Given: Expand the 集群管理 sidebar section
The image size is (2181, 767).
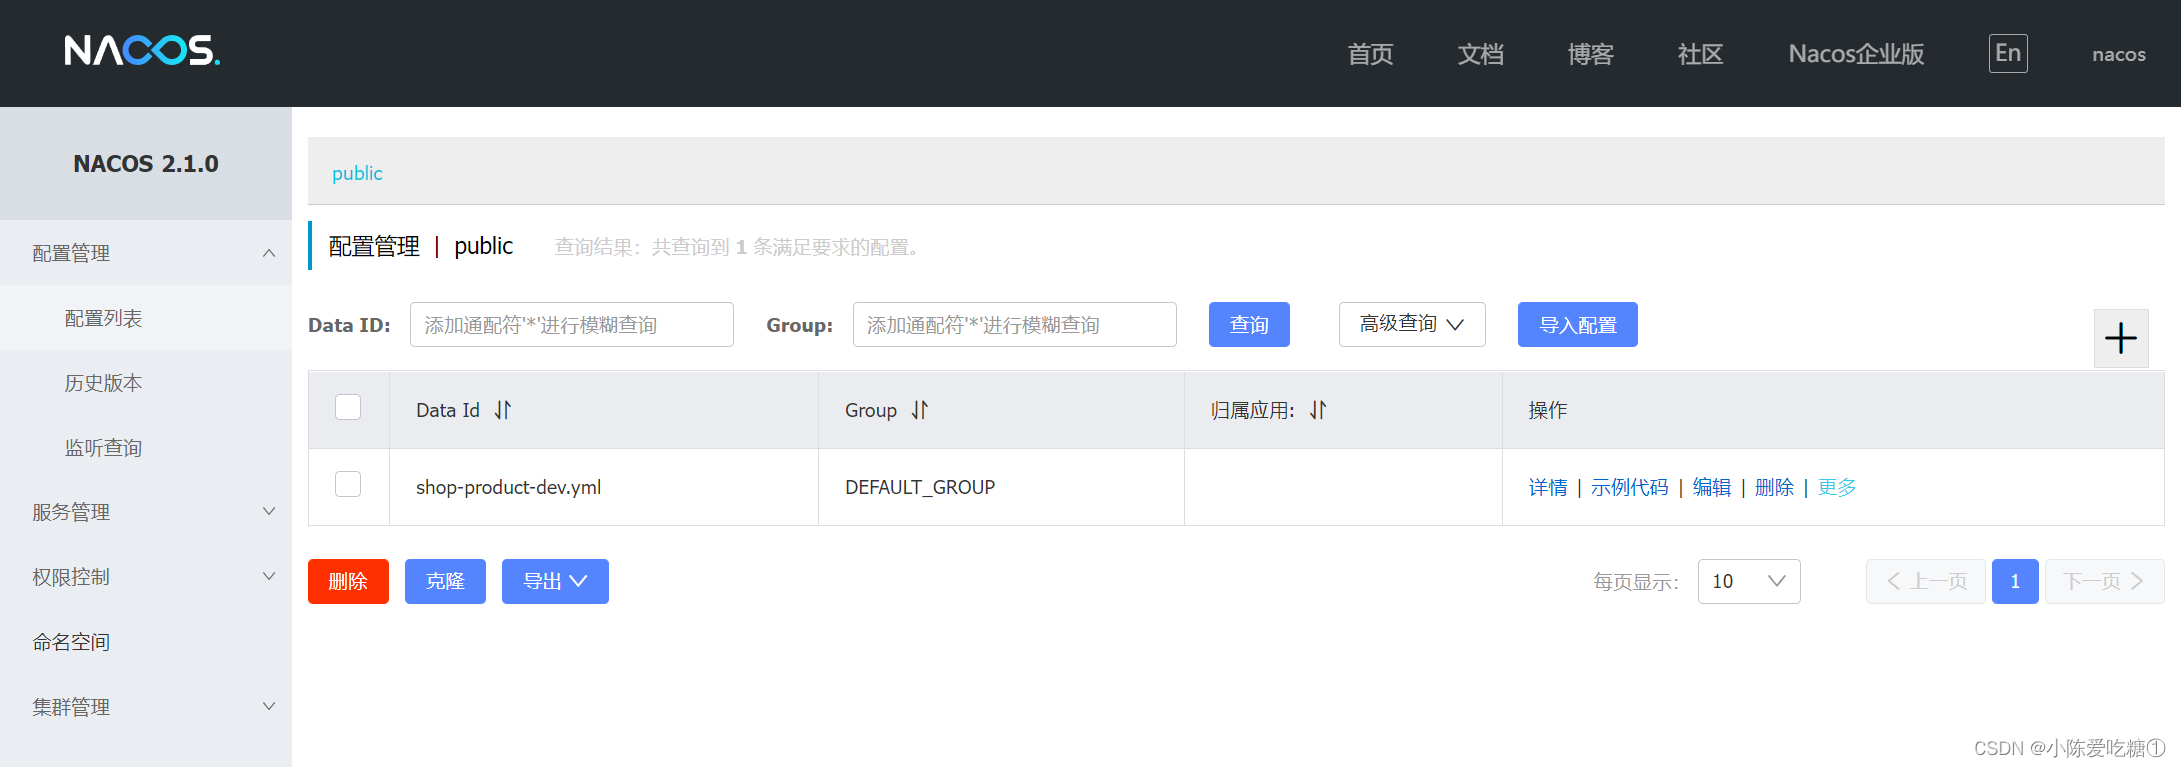Looking at the screenshot, I should click(146, 707).
